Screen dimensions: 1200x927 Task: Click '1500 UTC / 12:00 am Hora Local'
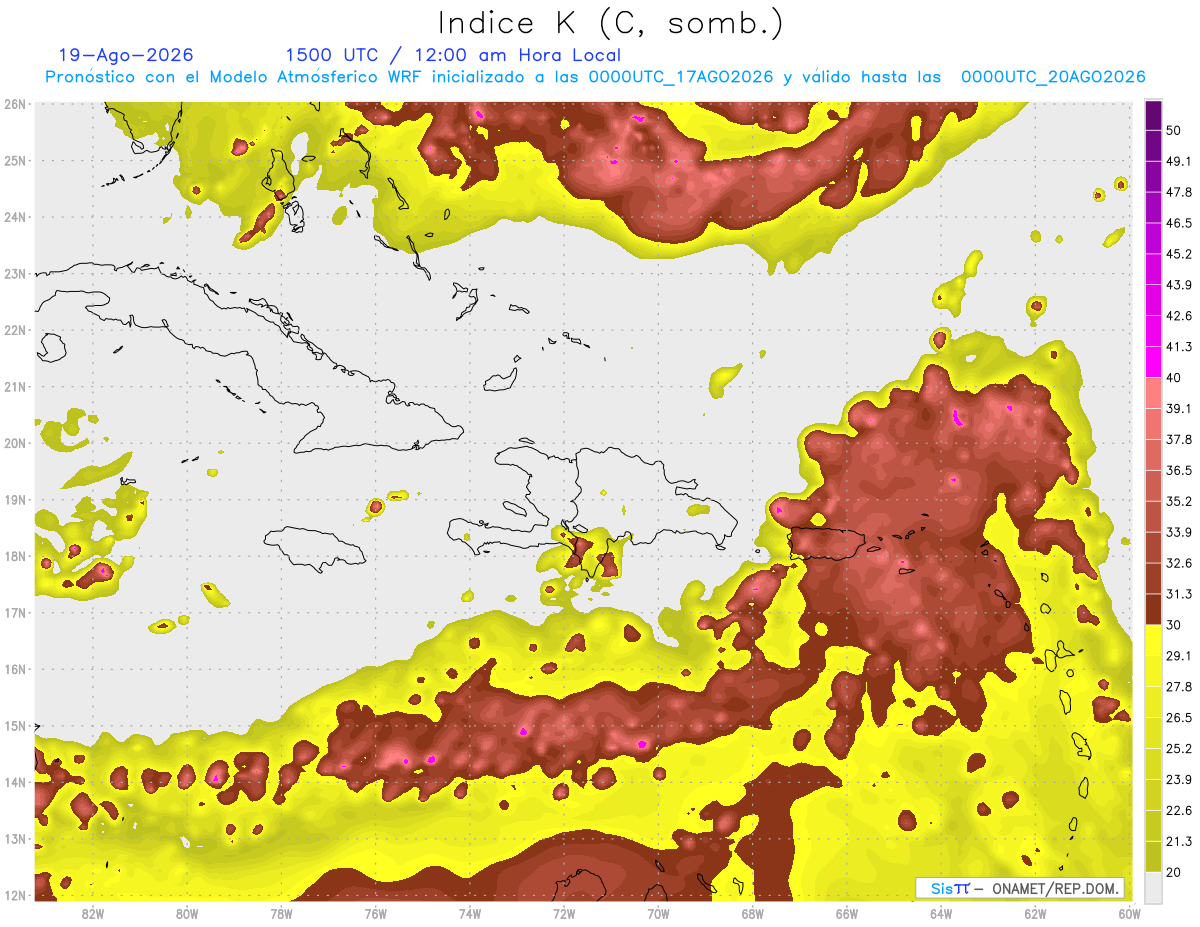453,55
